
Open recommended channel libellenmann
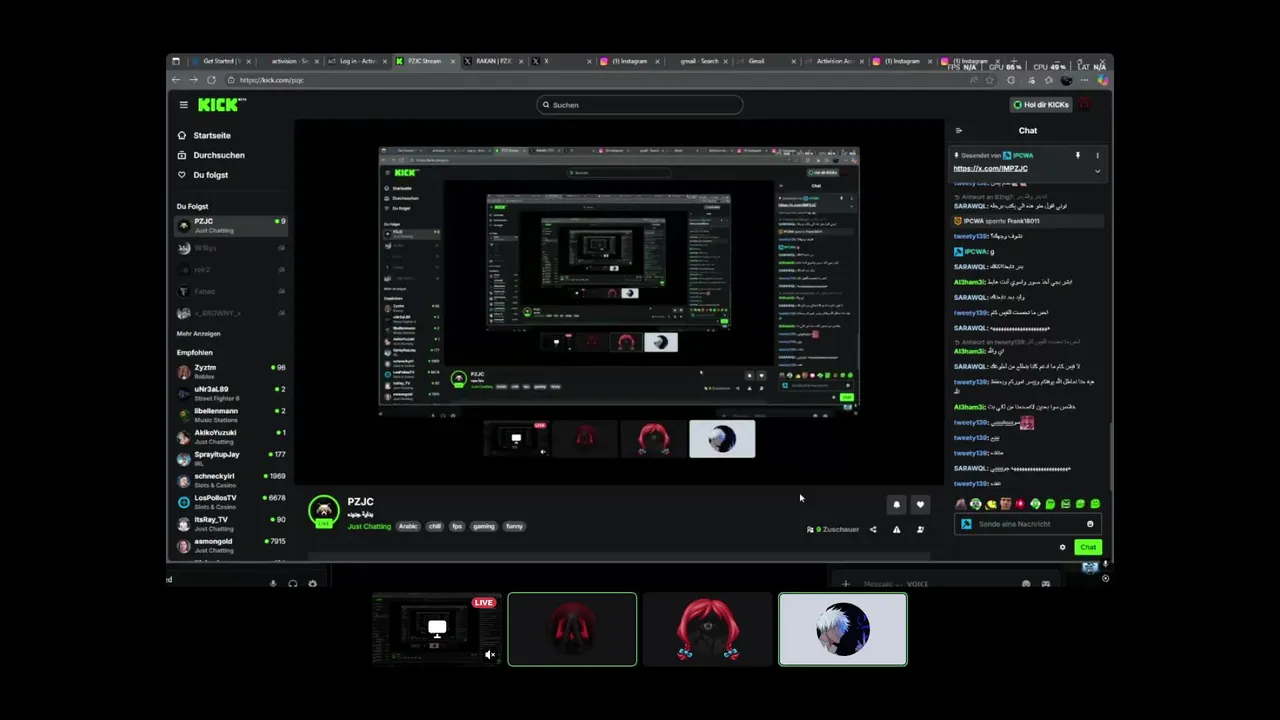[x=231, y=416]
